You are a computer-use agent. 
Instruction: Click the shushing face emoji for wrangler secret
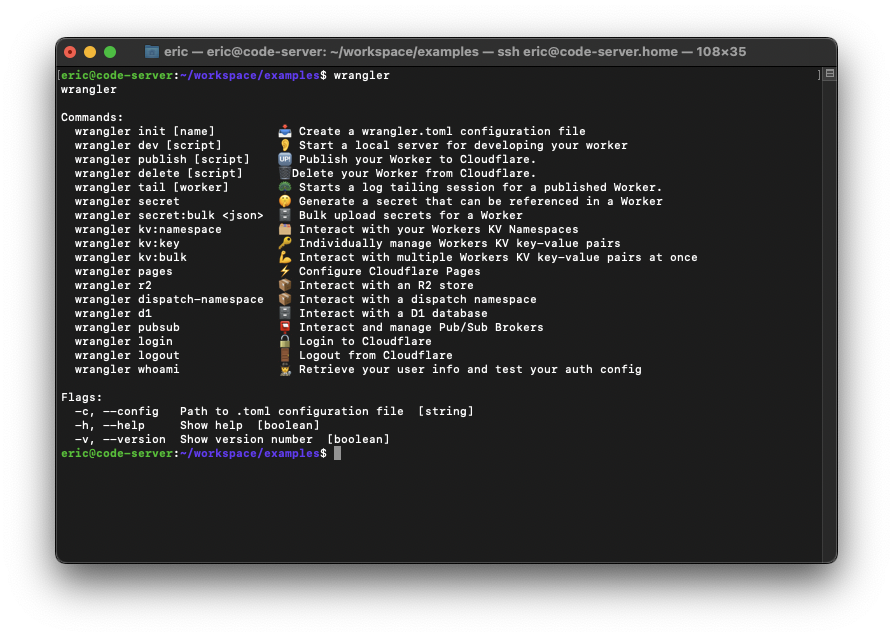(x=285, y=201)
